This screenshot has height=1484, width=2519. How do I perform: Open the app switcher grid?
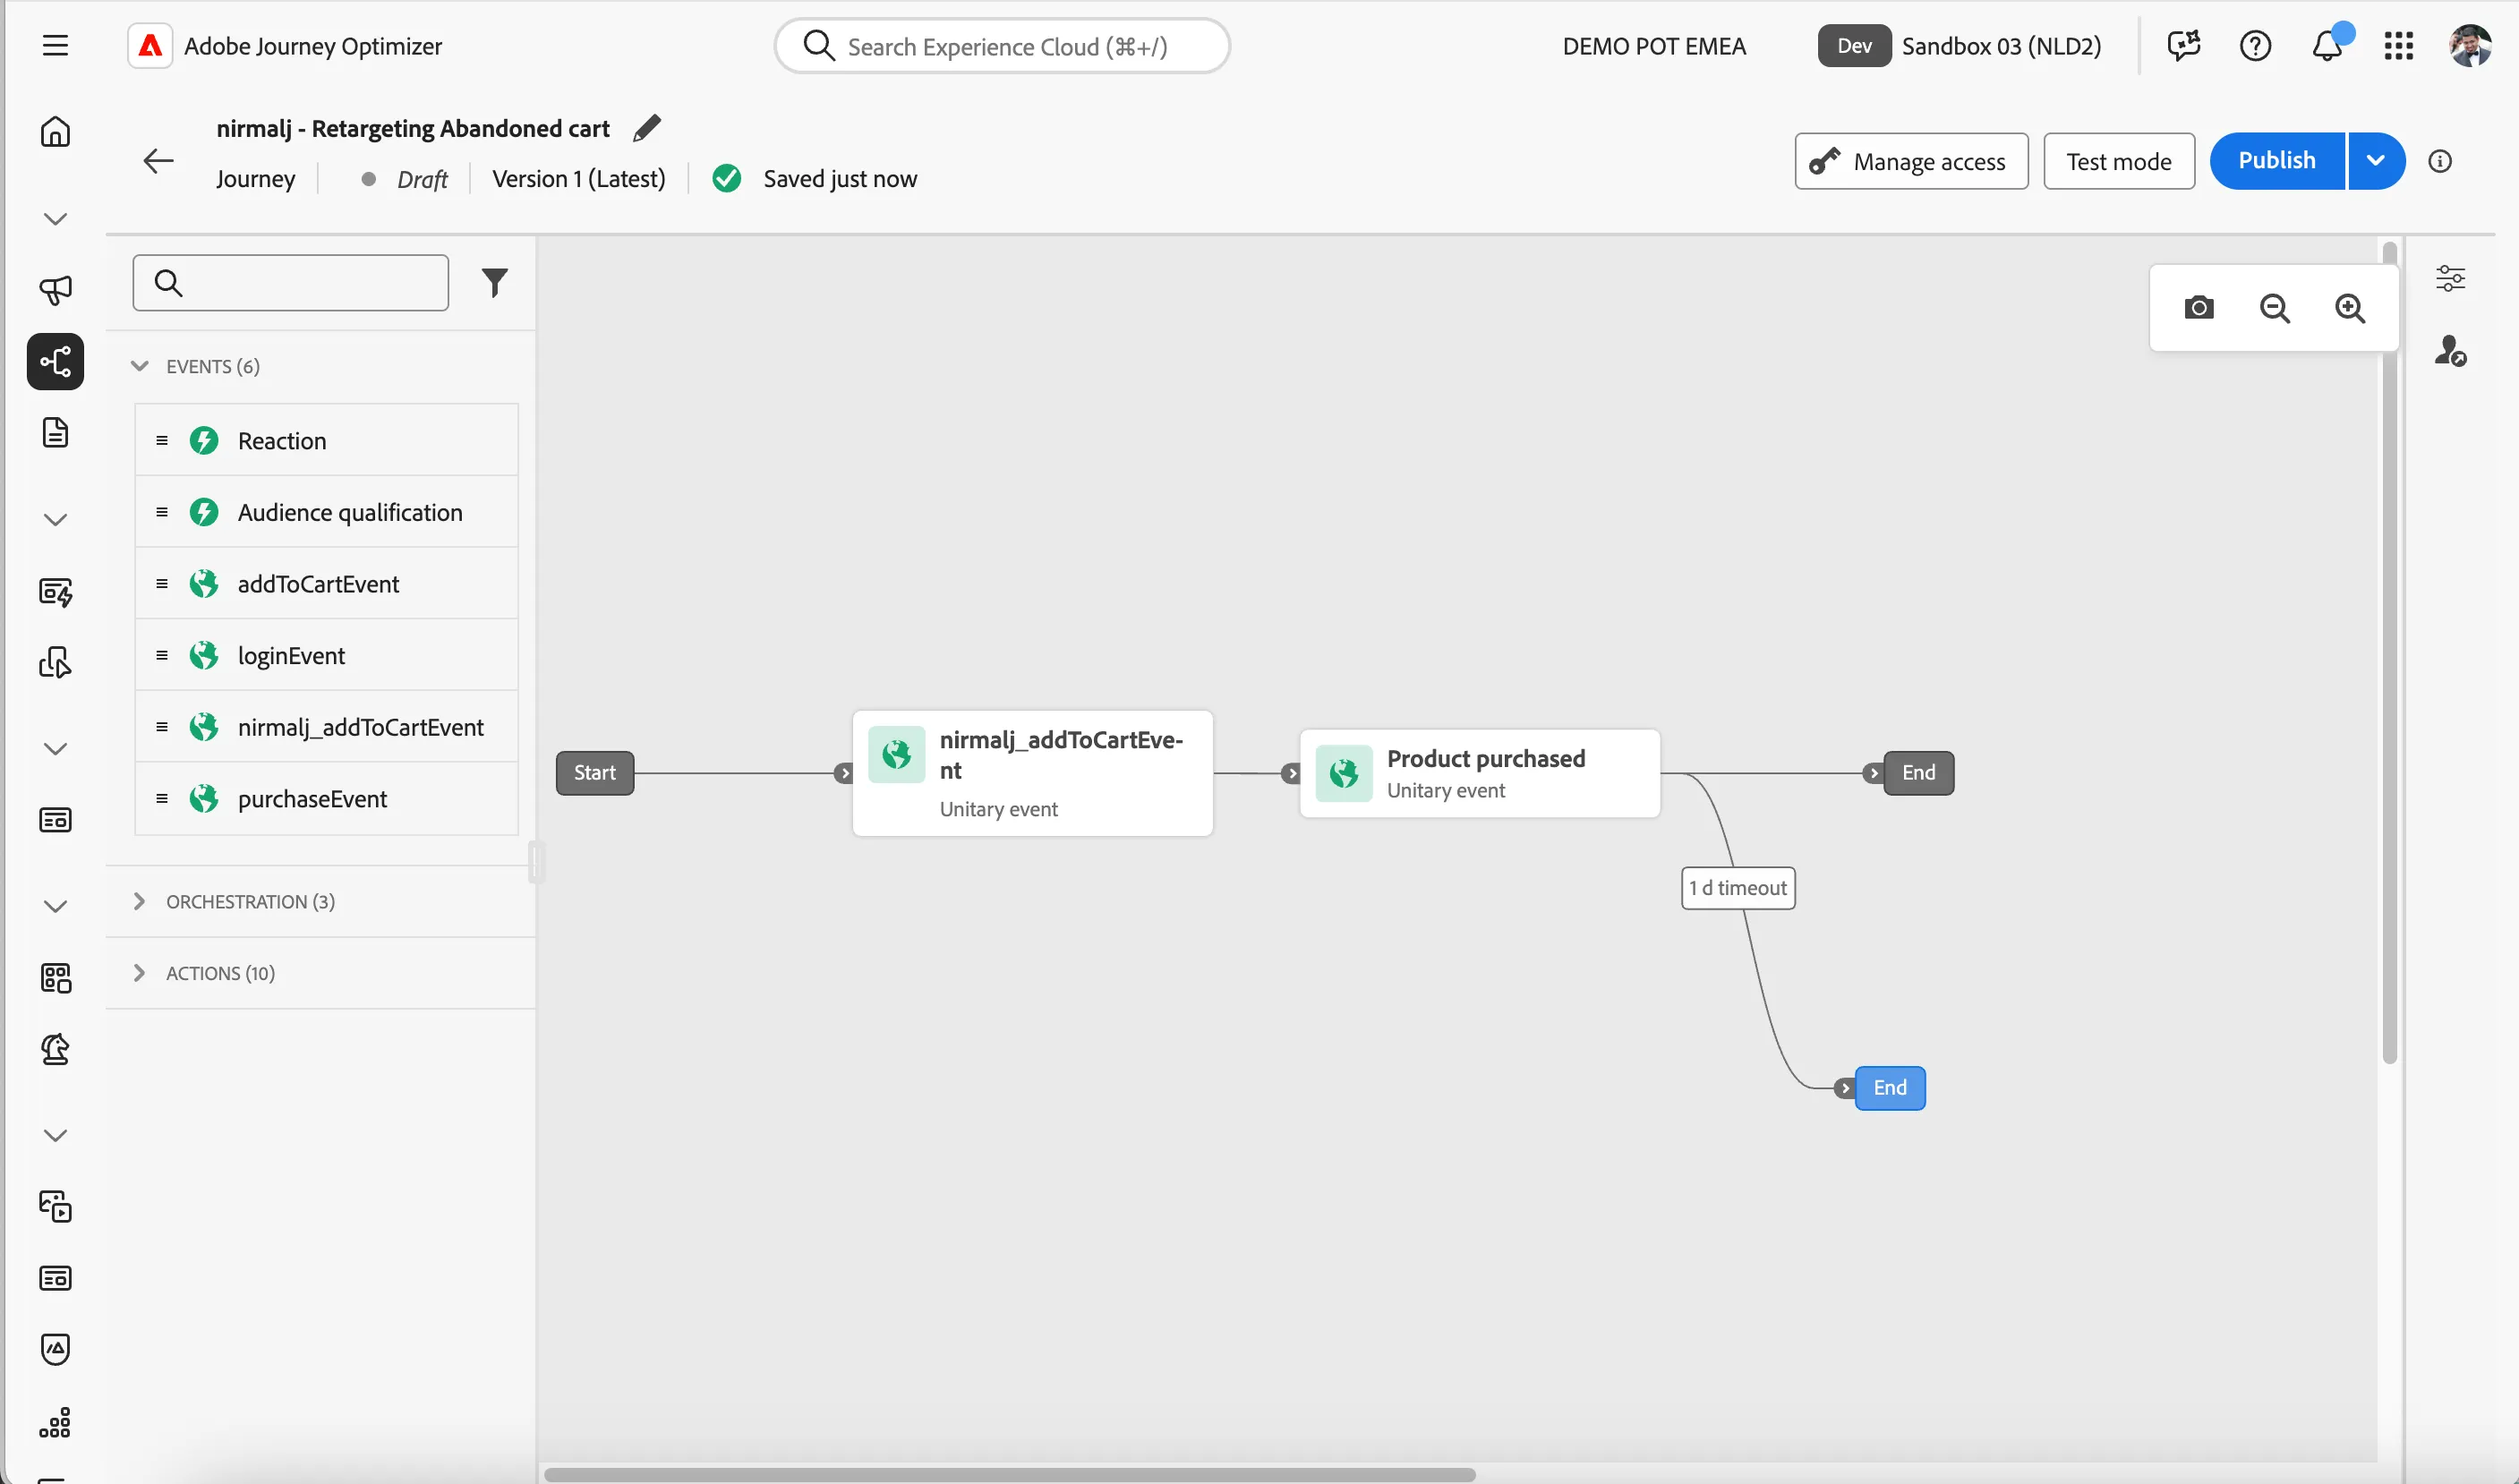pos(2398,46)
